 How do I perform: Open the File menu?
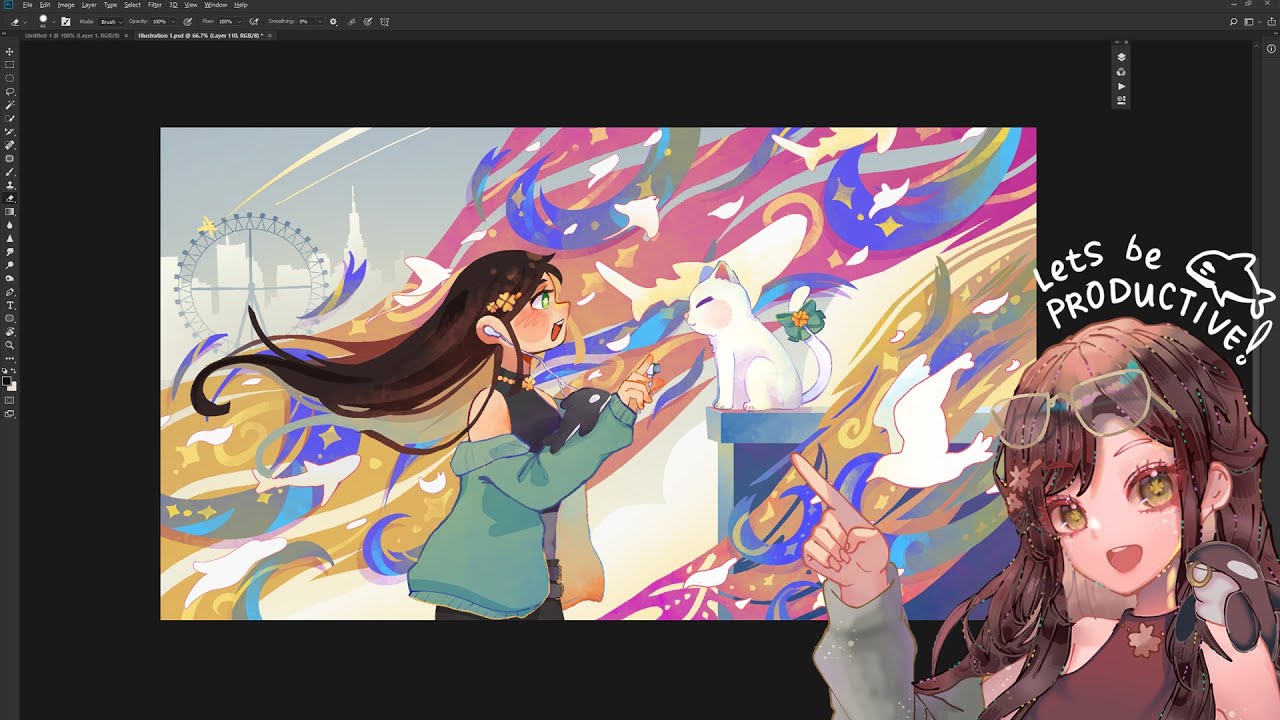coord(27,5)
